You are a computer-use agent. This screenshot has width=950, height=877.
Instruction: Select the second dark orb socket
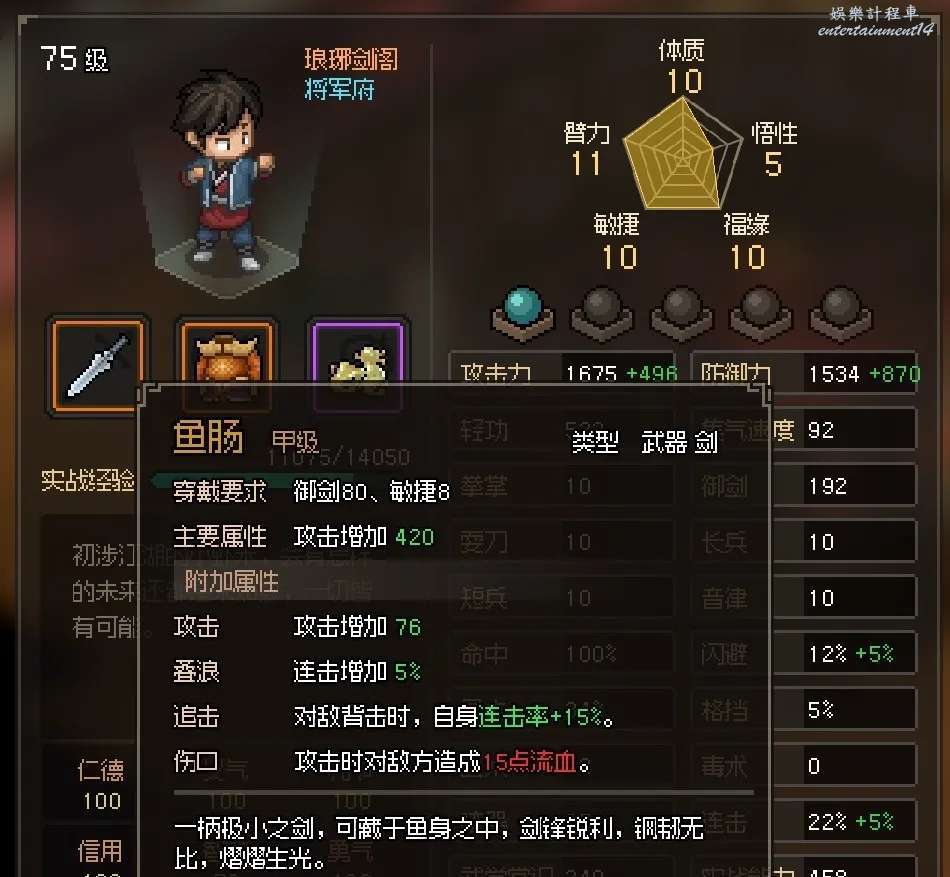coord(602,313)
